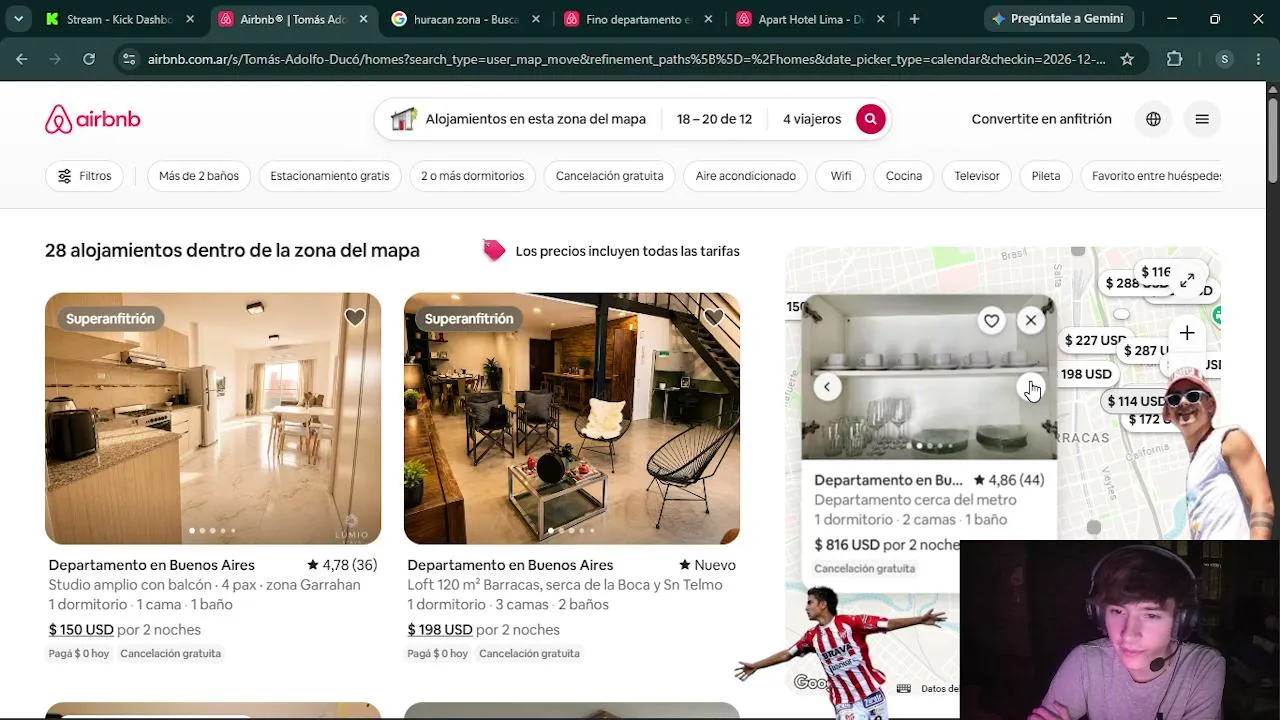Open the globe language and currency selector
Screen dimensions: 1280x720
[1153, 119]
